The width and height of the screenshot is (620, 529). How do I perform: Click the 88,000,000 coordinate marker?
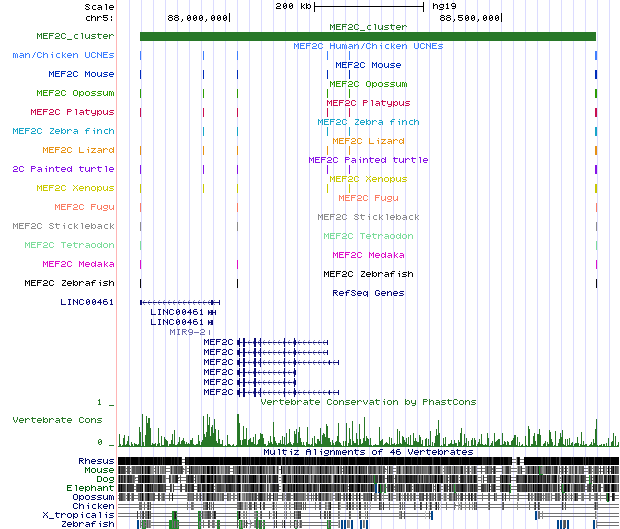[x=198, y=18]
